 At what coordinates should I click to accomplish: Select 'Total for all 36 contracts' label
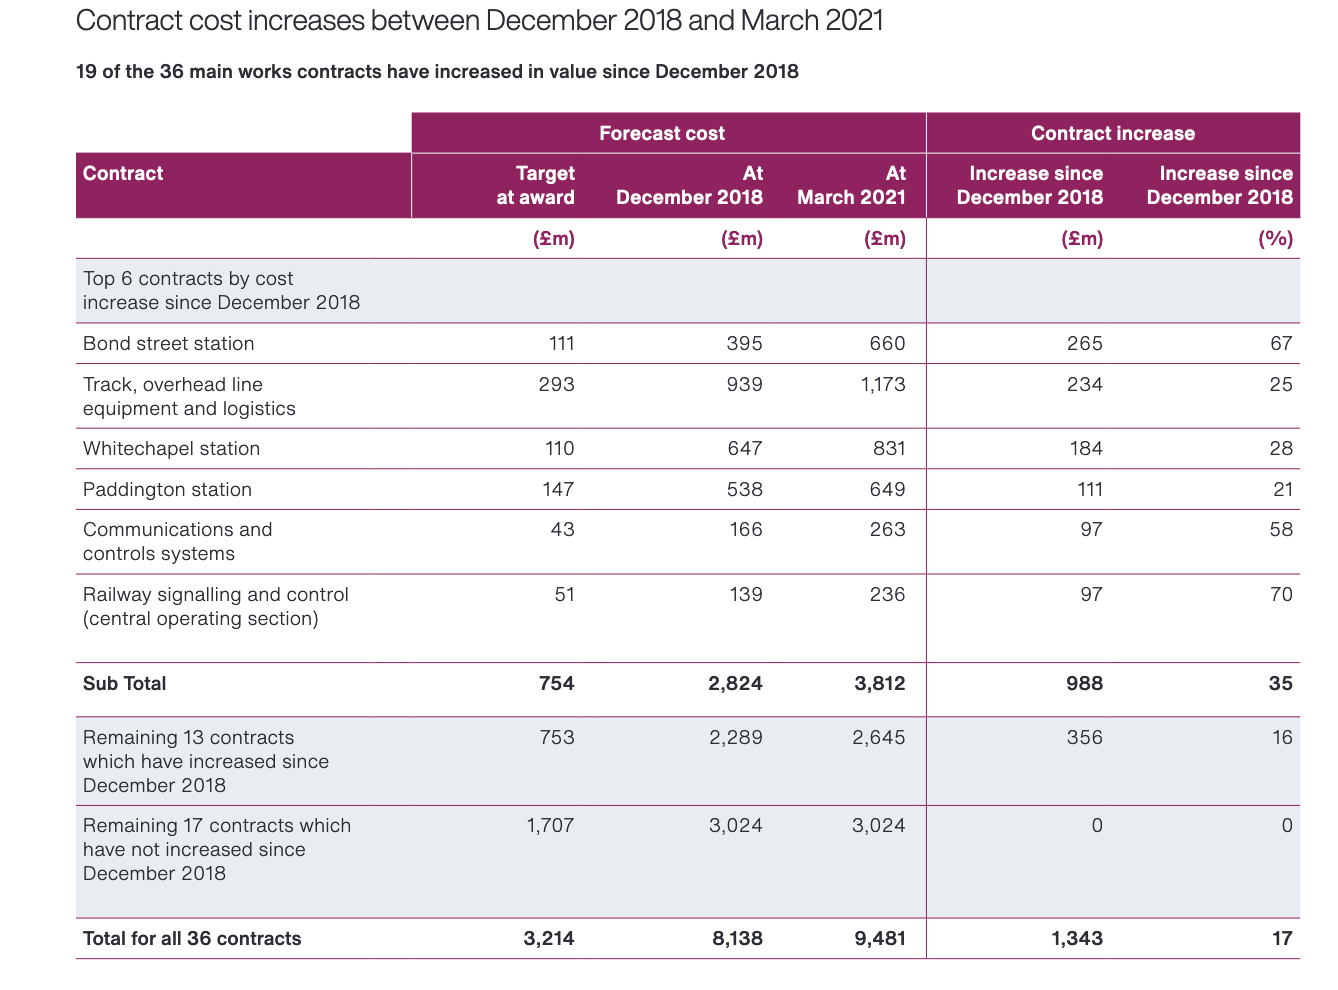click(x=192, y=938)
